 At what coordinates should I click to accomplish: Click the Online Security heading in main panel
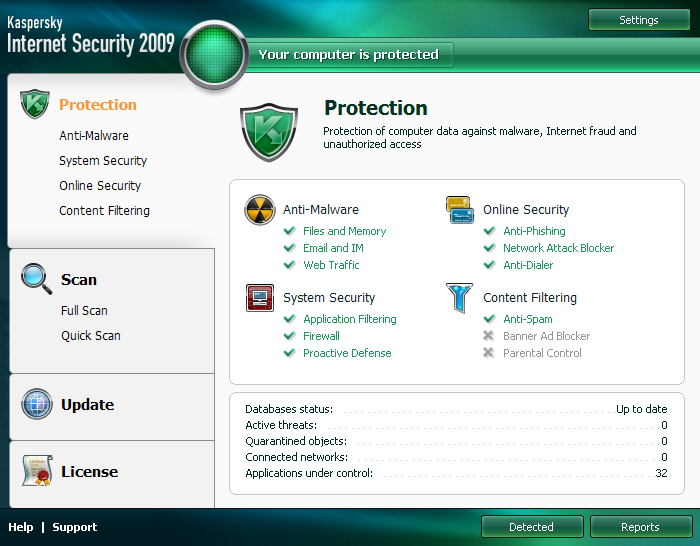pos(526,209)
